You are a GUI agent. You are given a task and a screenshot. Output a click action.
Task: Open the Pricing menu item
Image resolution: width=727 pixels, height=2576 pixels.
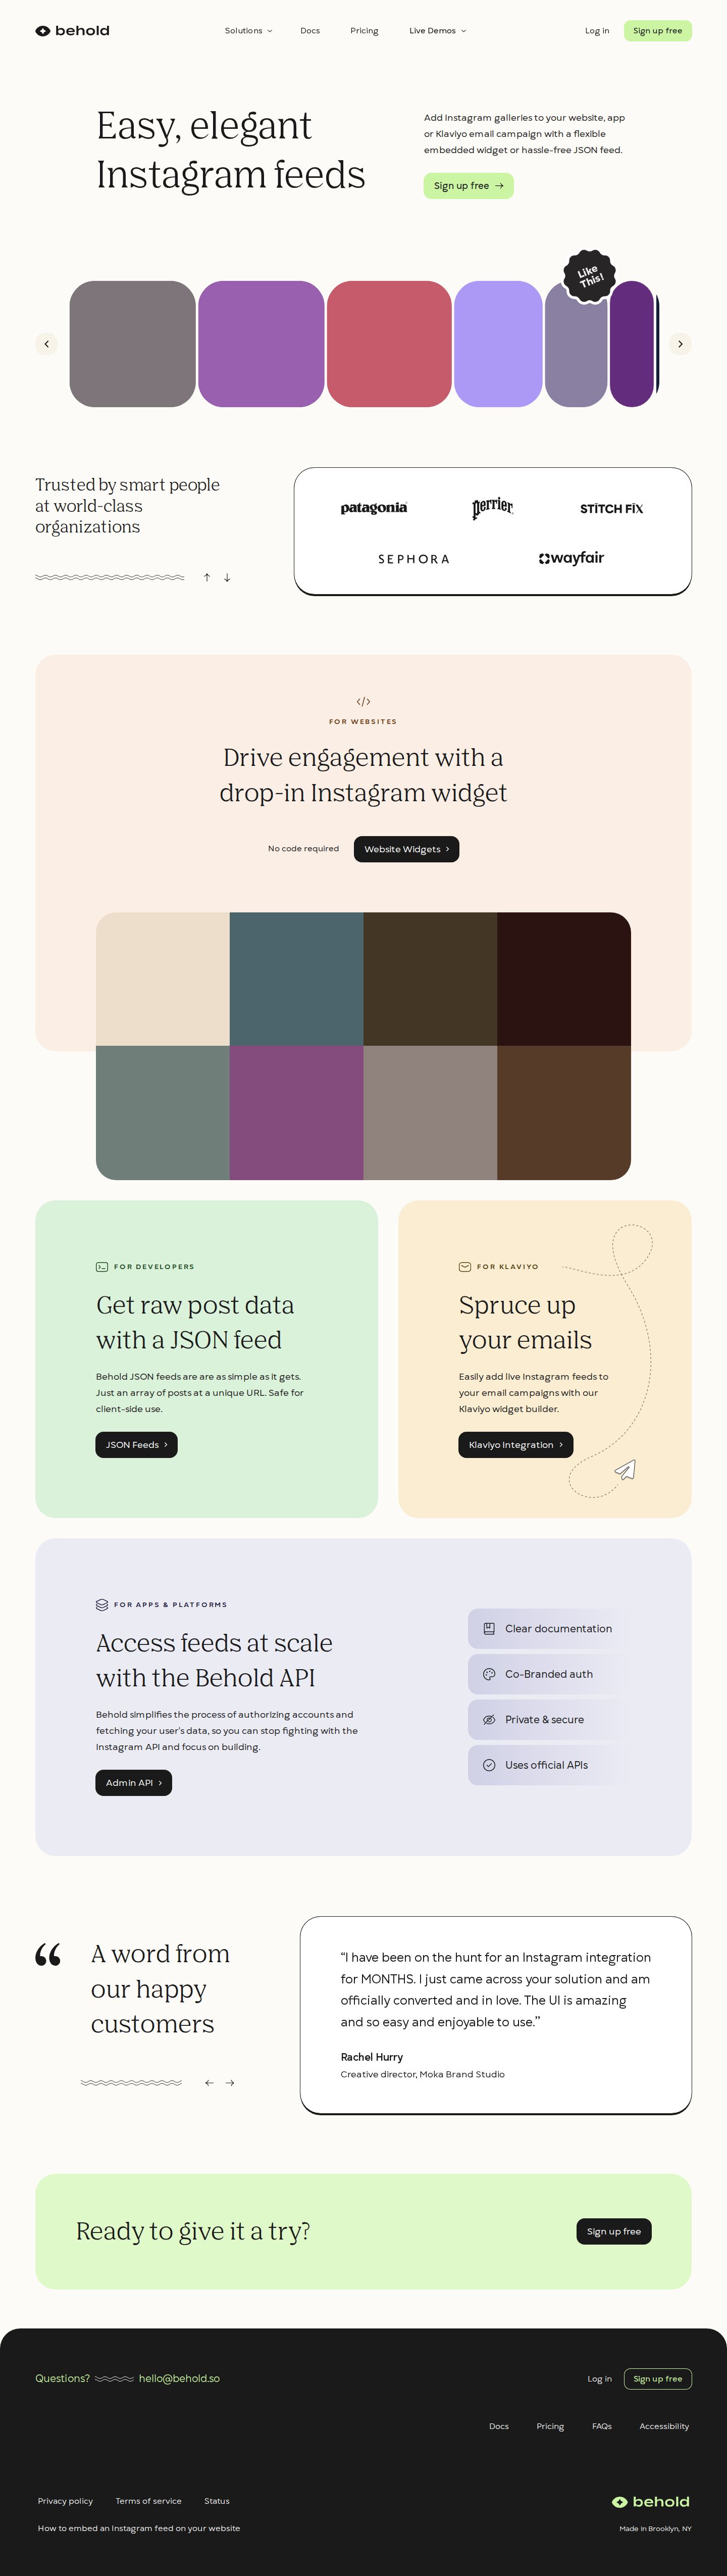(x=364, y=31)
